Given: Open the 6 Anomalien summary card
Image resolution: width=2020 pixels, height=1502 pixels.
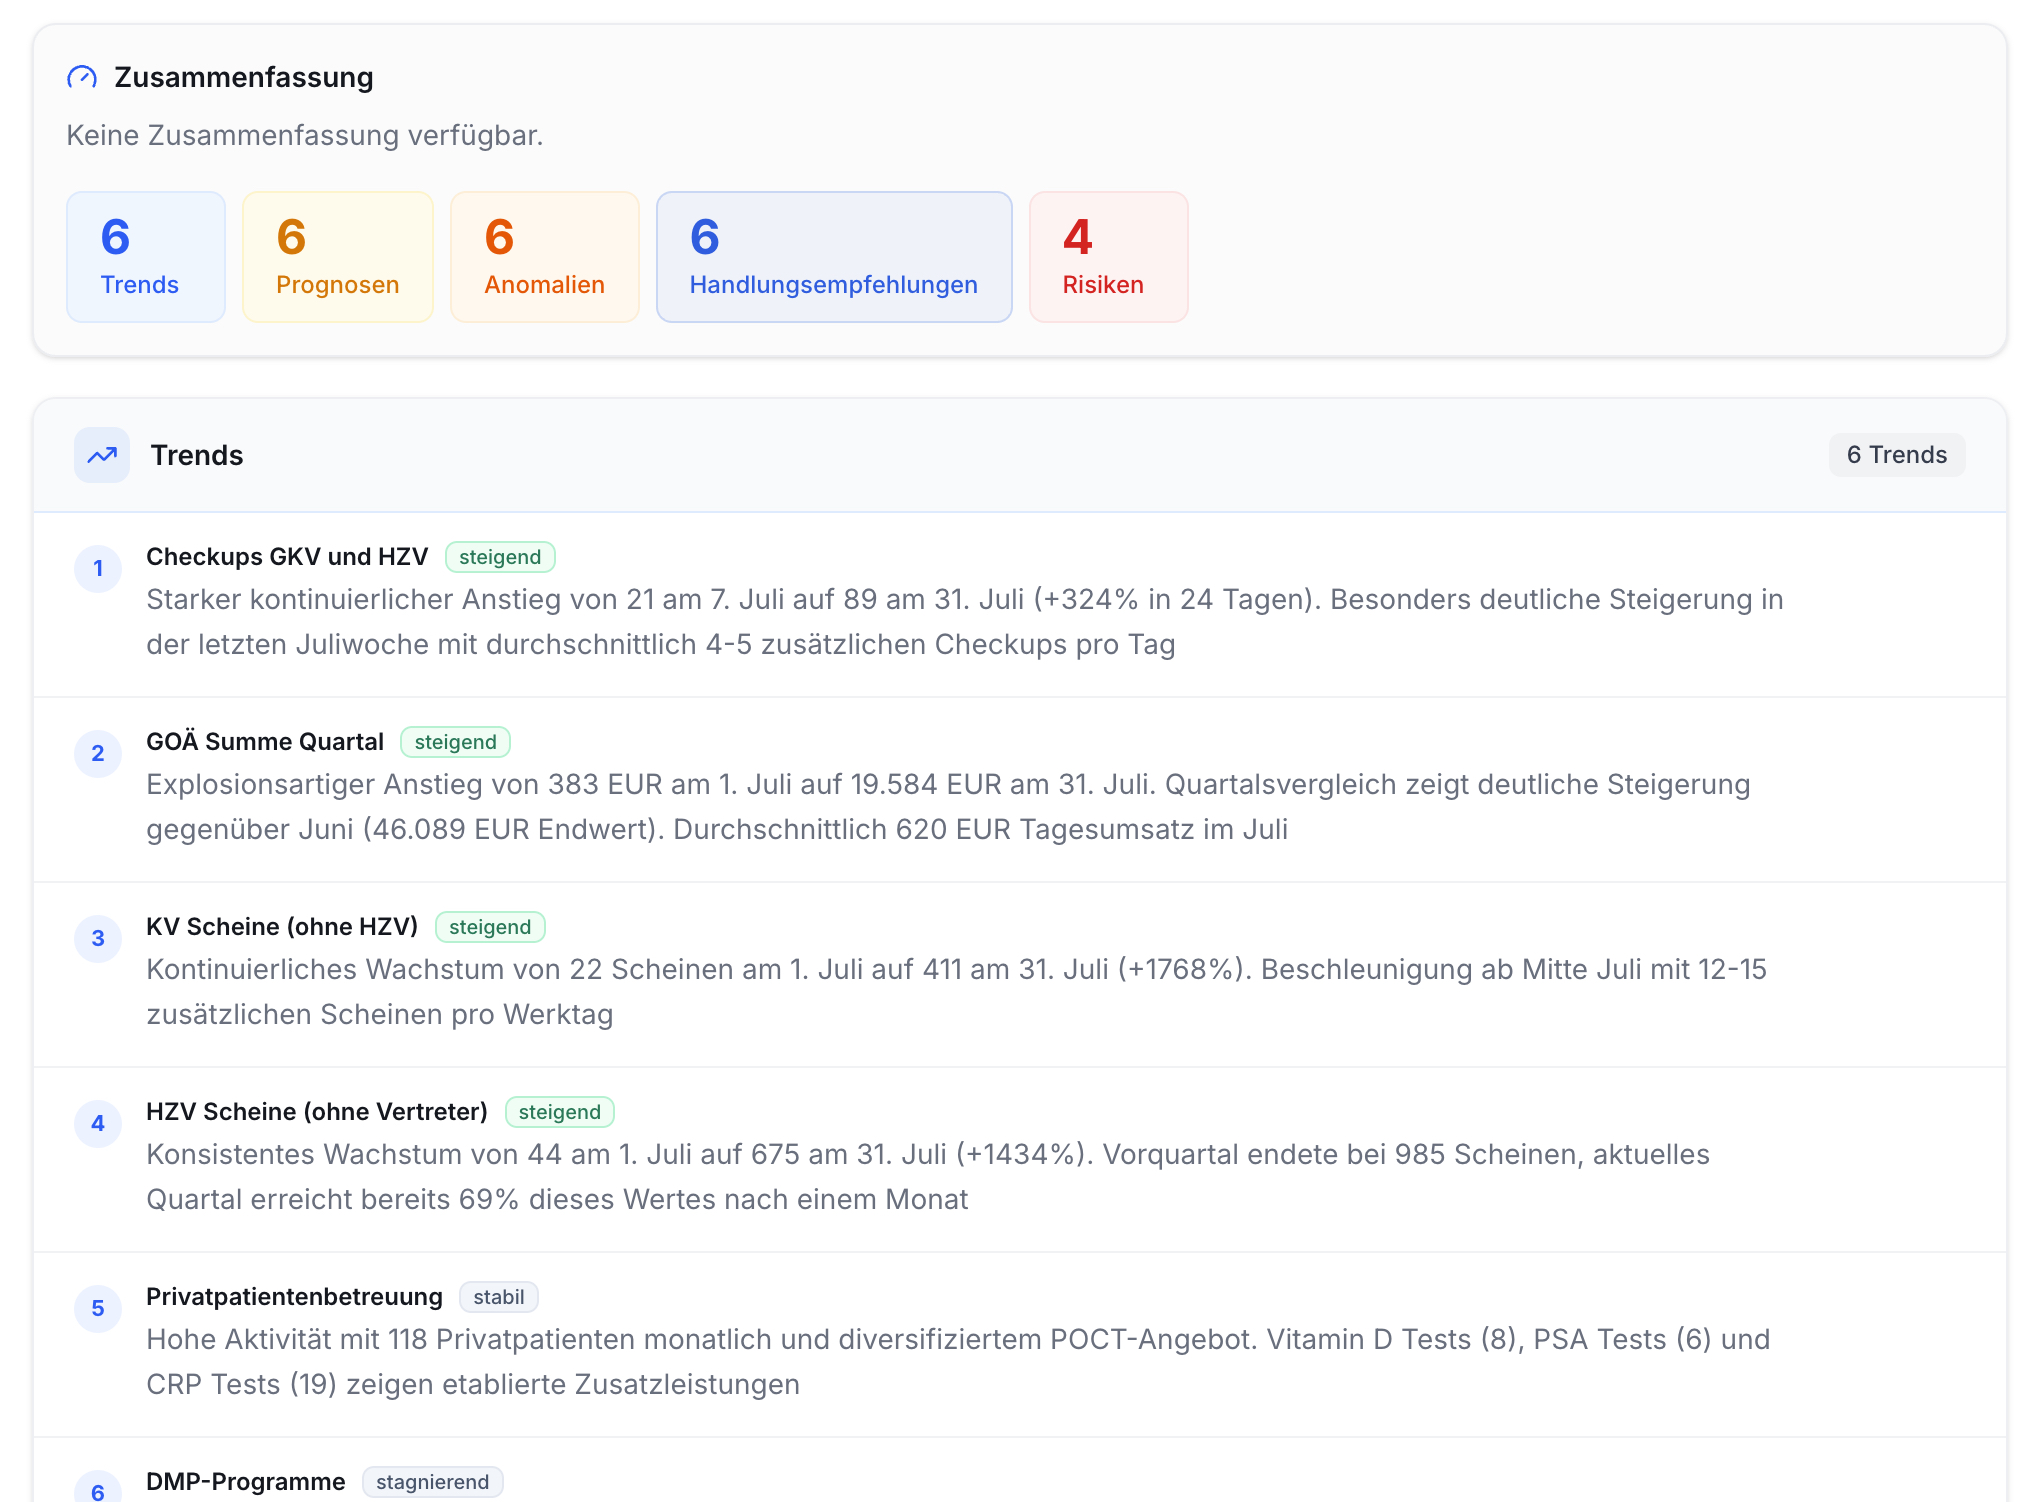Looking at the screenshot, I should 545,257.
